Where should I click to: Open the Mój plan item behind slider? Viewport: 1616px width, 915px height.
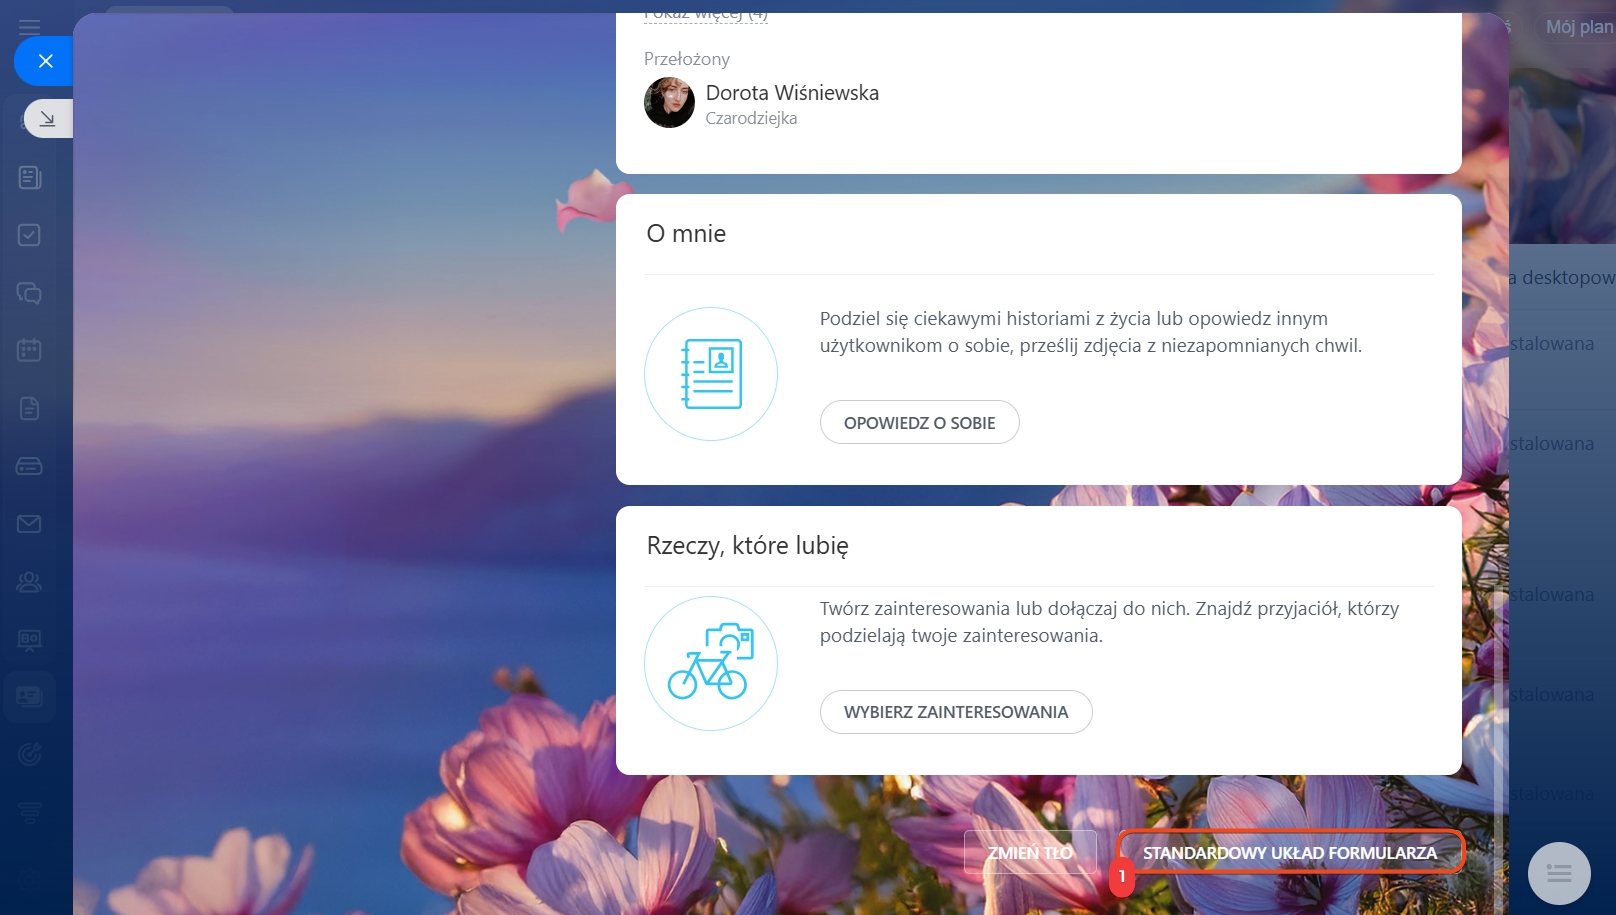click(1579, 27)
